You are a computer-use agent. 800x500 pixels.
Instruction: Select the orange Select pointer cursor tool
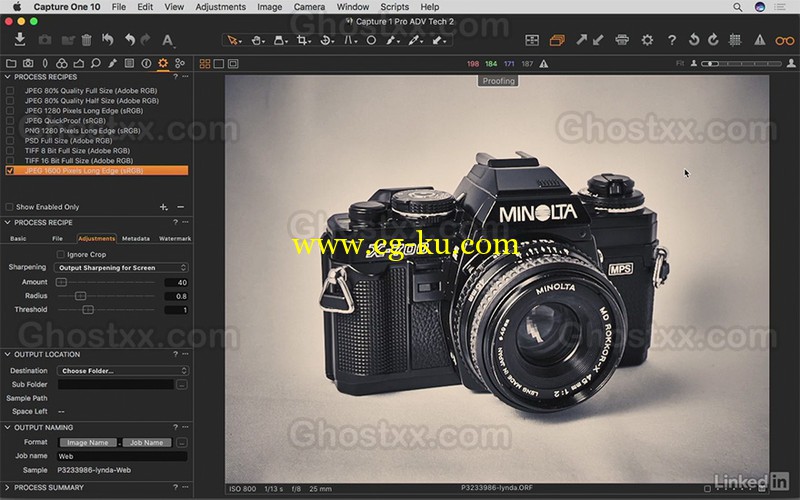click(234, 40)
